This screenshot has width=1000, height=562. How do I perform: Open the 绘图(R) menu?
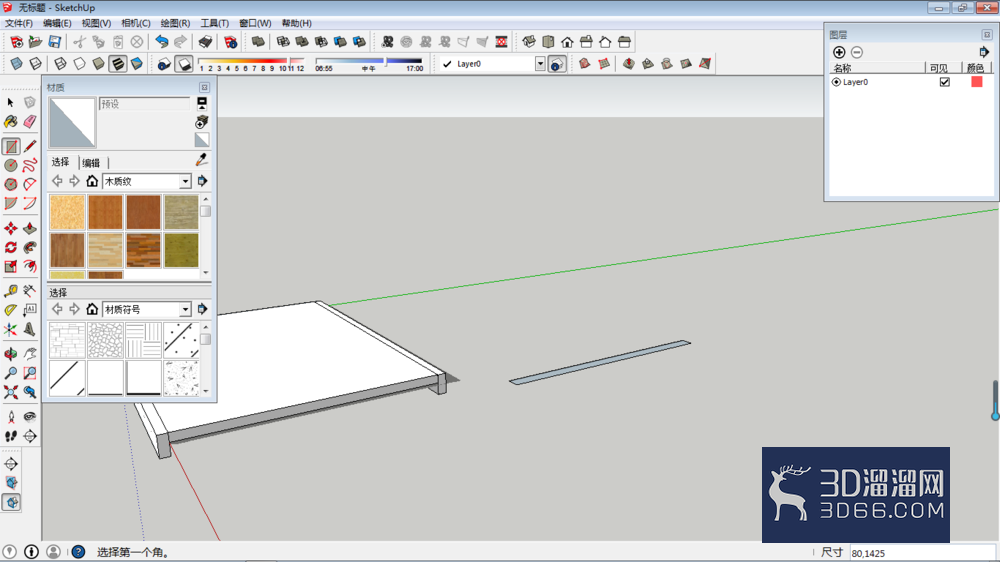(x=175, y=23)
